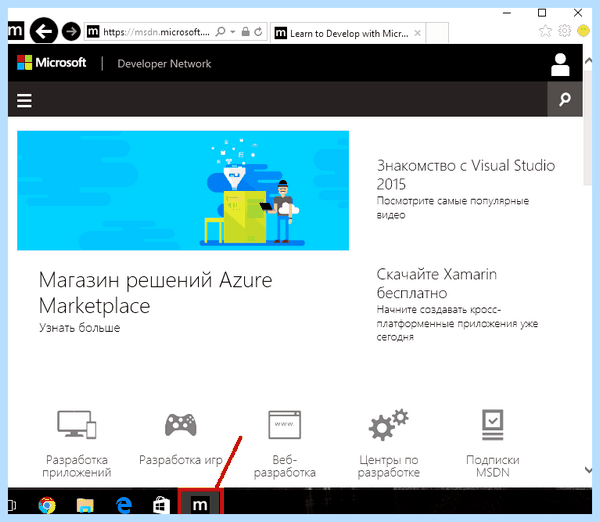Viewport: 600px width, 522px height.
Task: Open the Разработка приложений label
Action: pos(77,466)
